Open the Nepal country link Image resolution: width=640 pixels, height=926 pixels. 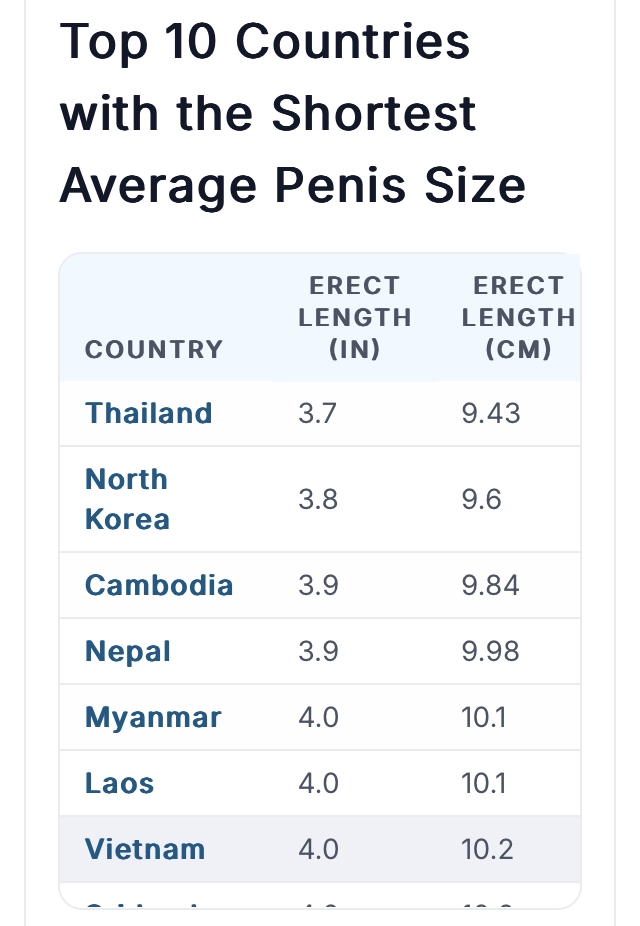click(x=128, y=651)
